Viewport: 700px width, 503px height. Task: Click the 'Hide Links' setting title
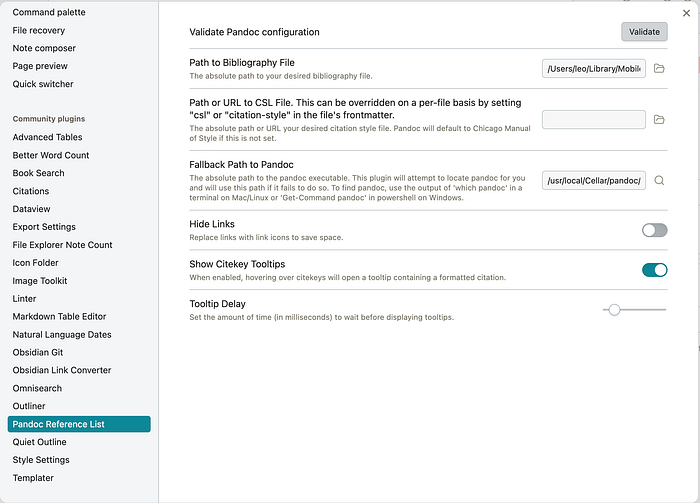coord(212,224)
